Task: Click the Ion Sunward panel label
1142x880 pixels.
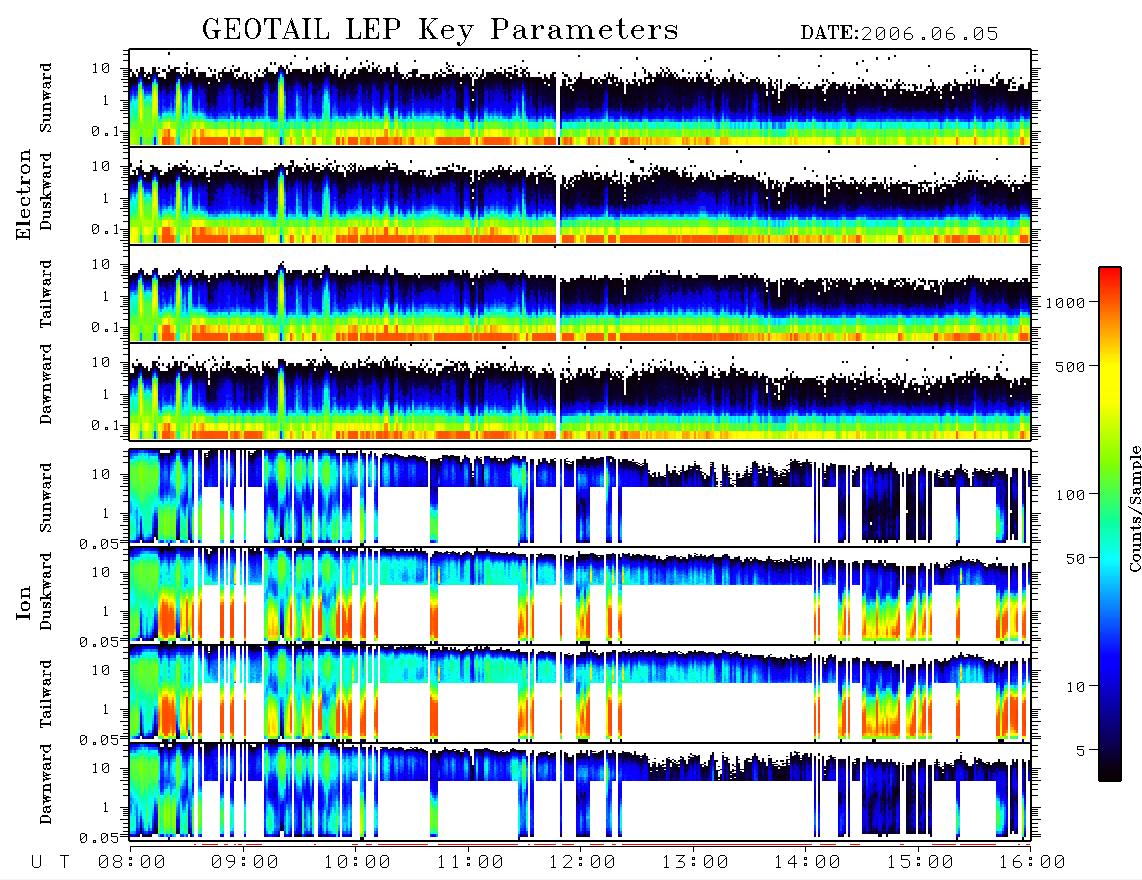Action: point(46,498)
